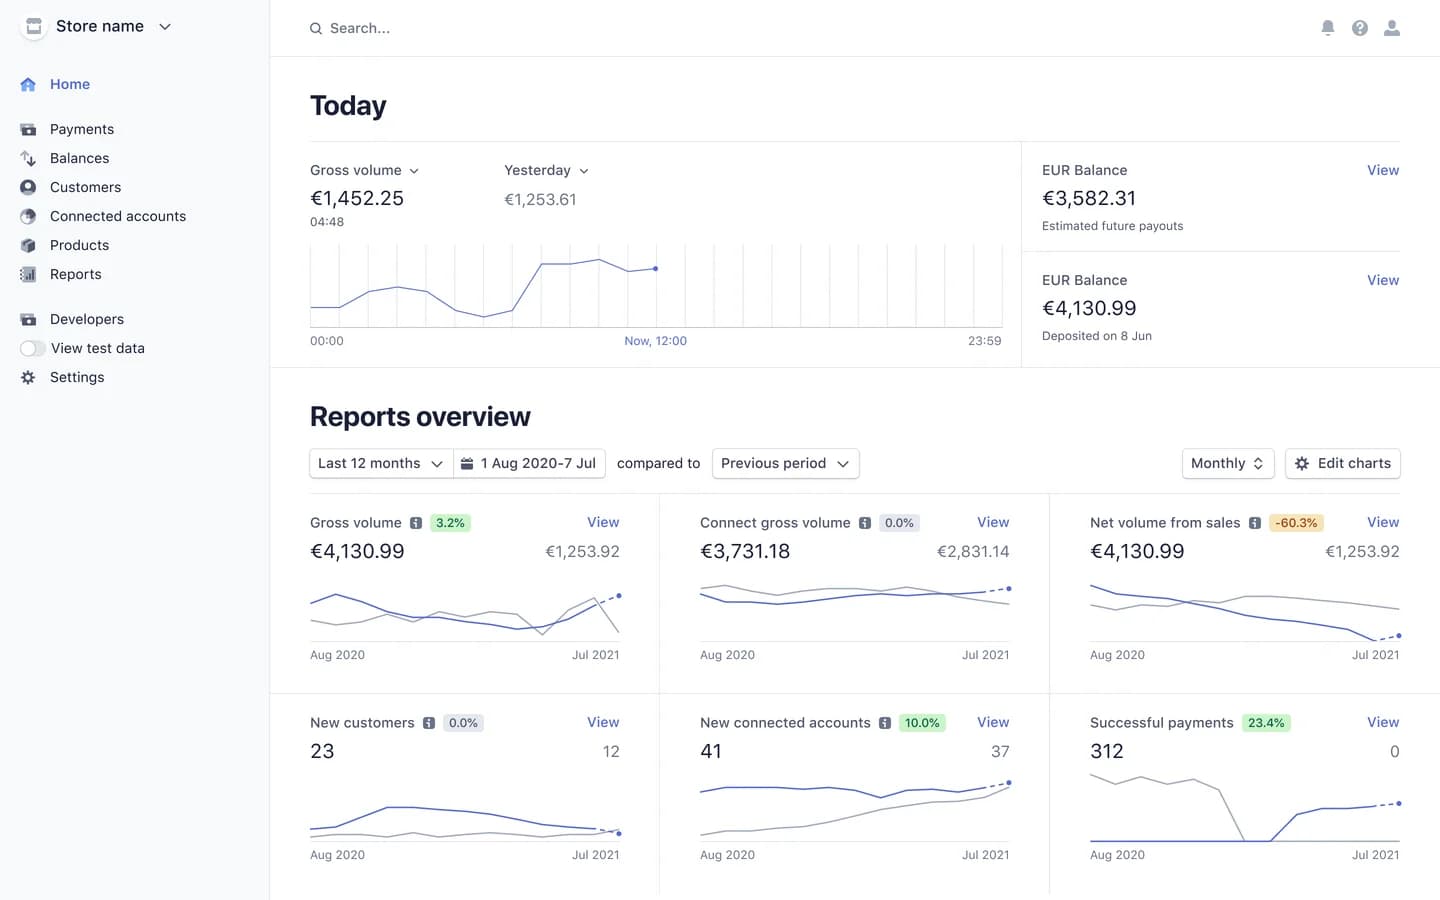This screenshot has width=1440, height=900.
Task: Open the Last 12 months range dropdown
Action: tap(381, 464)
